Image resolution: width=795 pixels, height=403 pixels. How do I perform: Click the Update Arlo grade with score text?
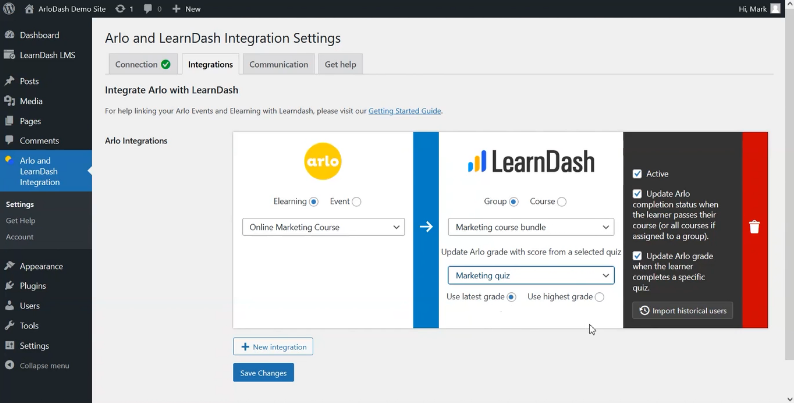point(531,252)
